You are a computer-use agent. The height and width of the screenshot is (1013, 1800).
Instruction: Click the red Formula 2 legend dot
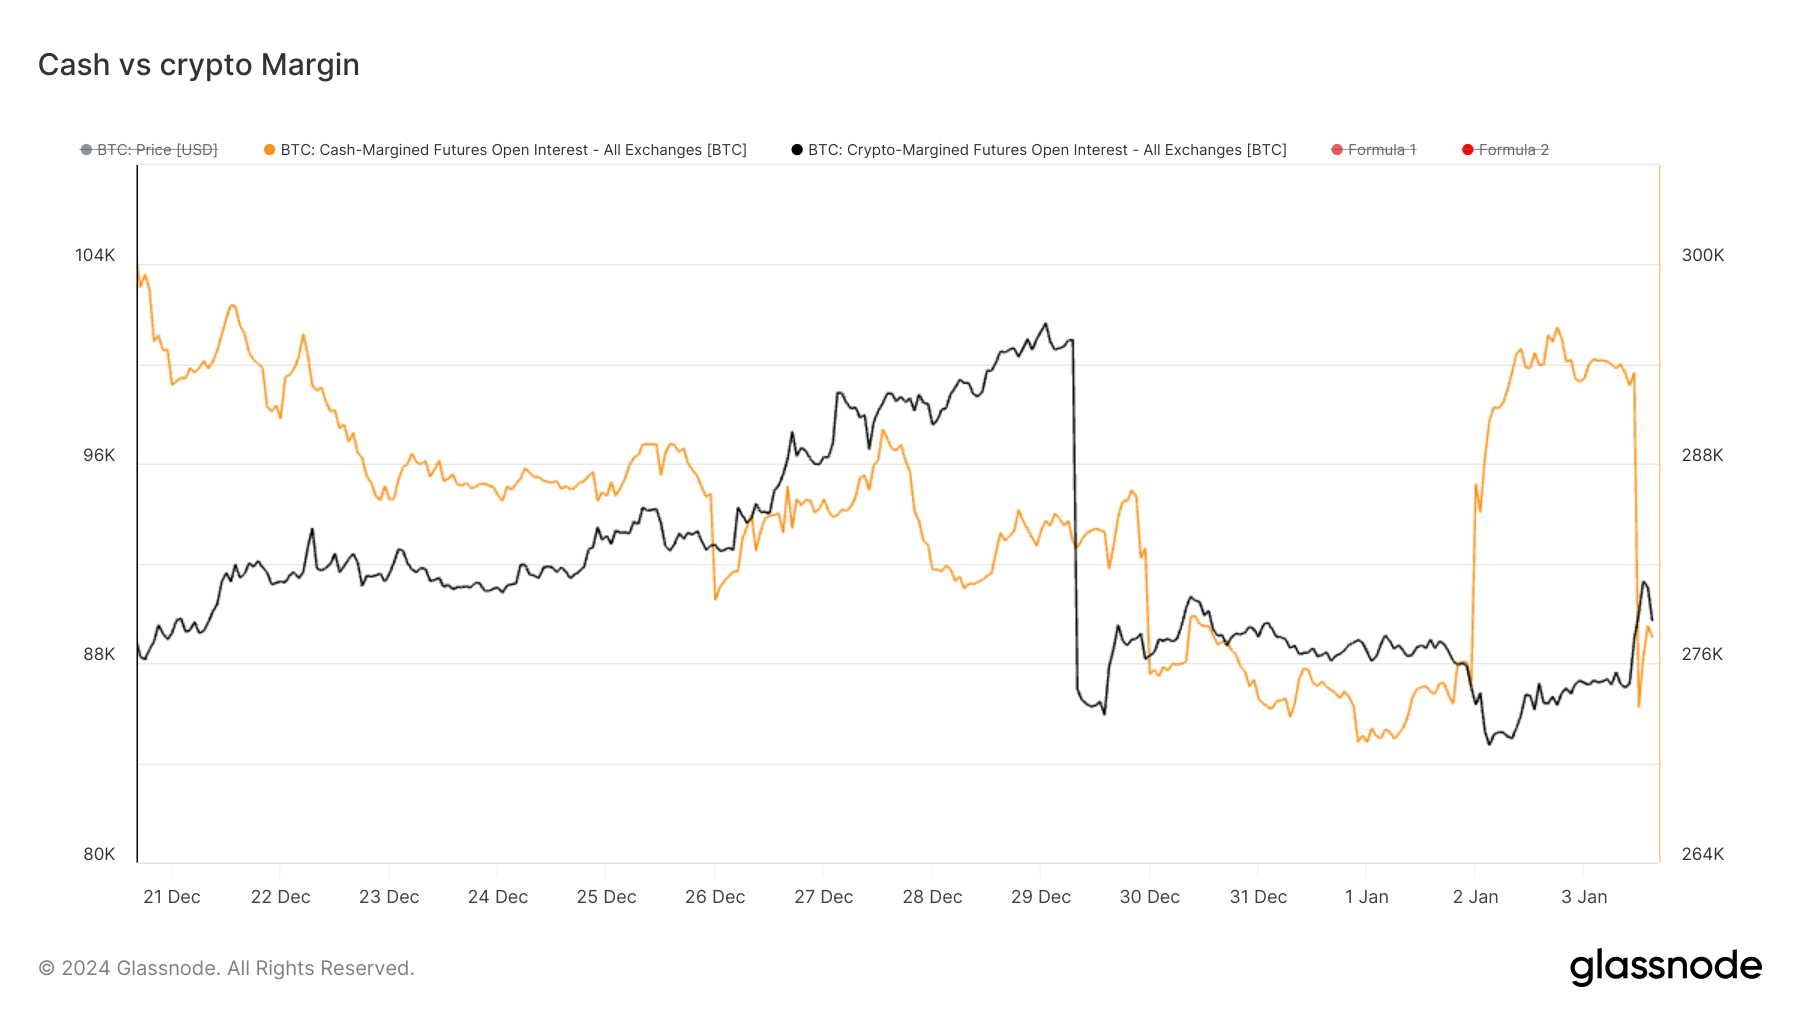(x=1467, y=149)
